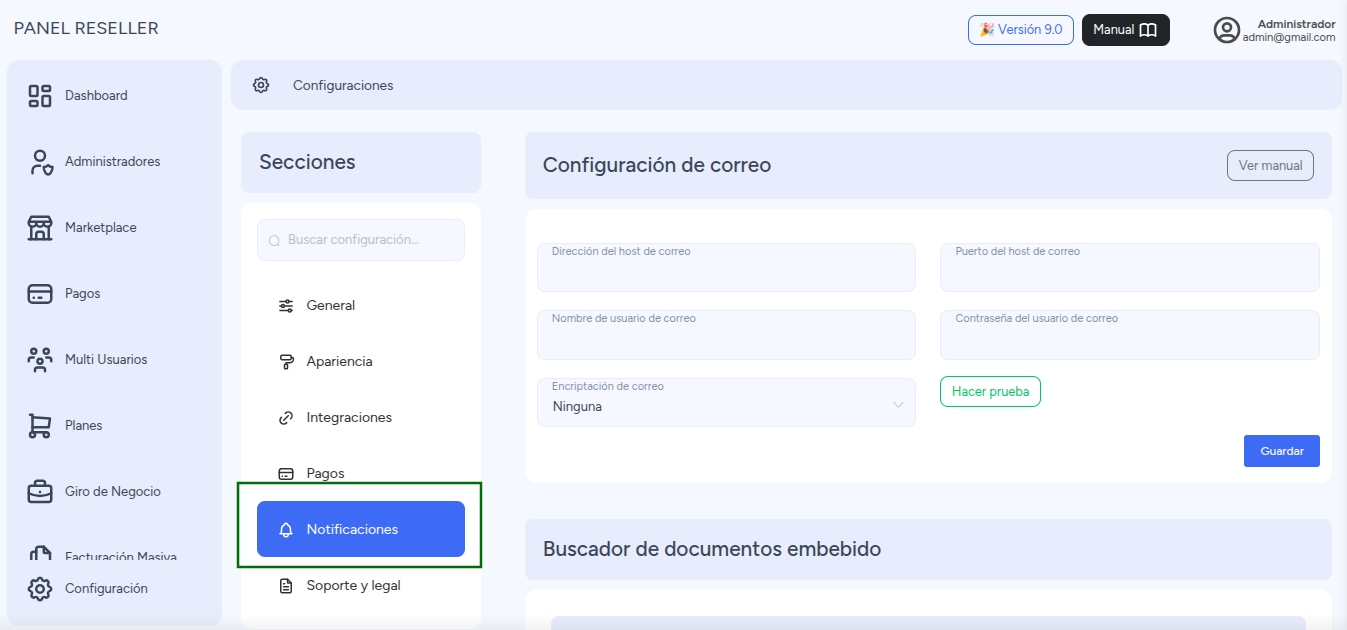Select the Soporte y legal section
The image size is (1347, 630).
point(361,586)
